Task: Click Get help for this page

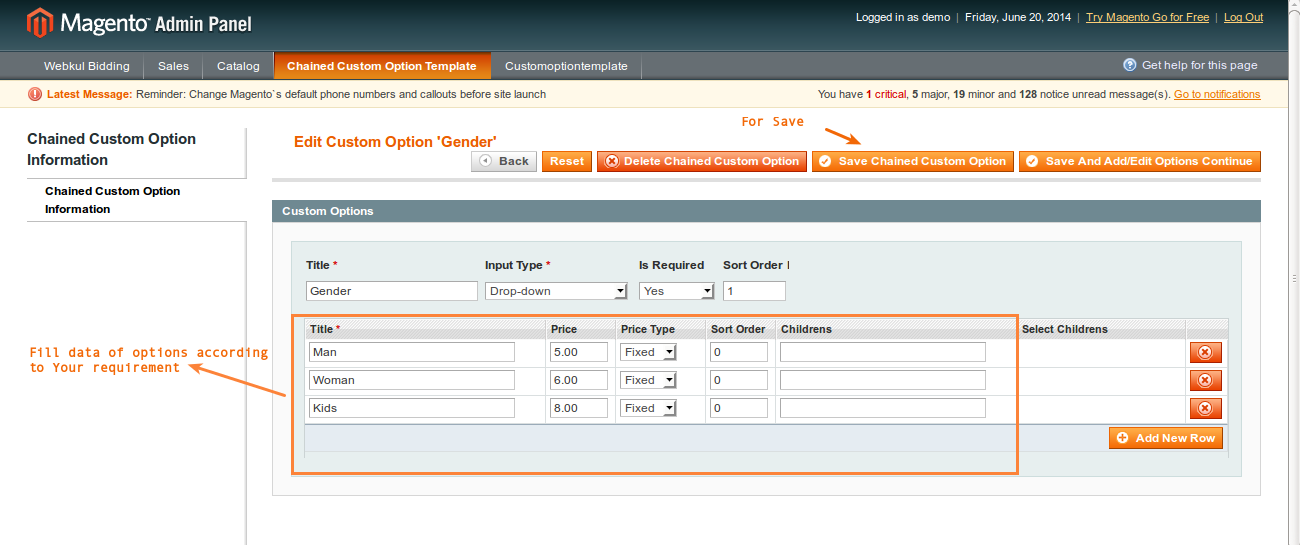Action: click(x=1200, y=65)
